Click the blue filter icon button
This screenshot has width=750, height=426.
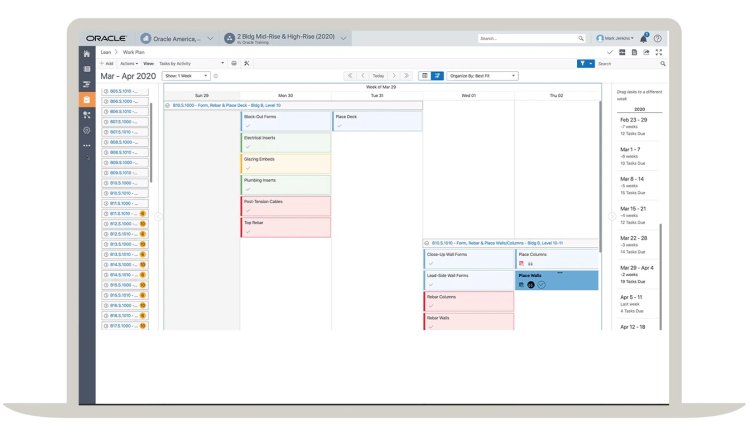point(582,63)
